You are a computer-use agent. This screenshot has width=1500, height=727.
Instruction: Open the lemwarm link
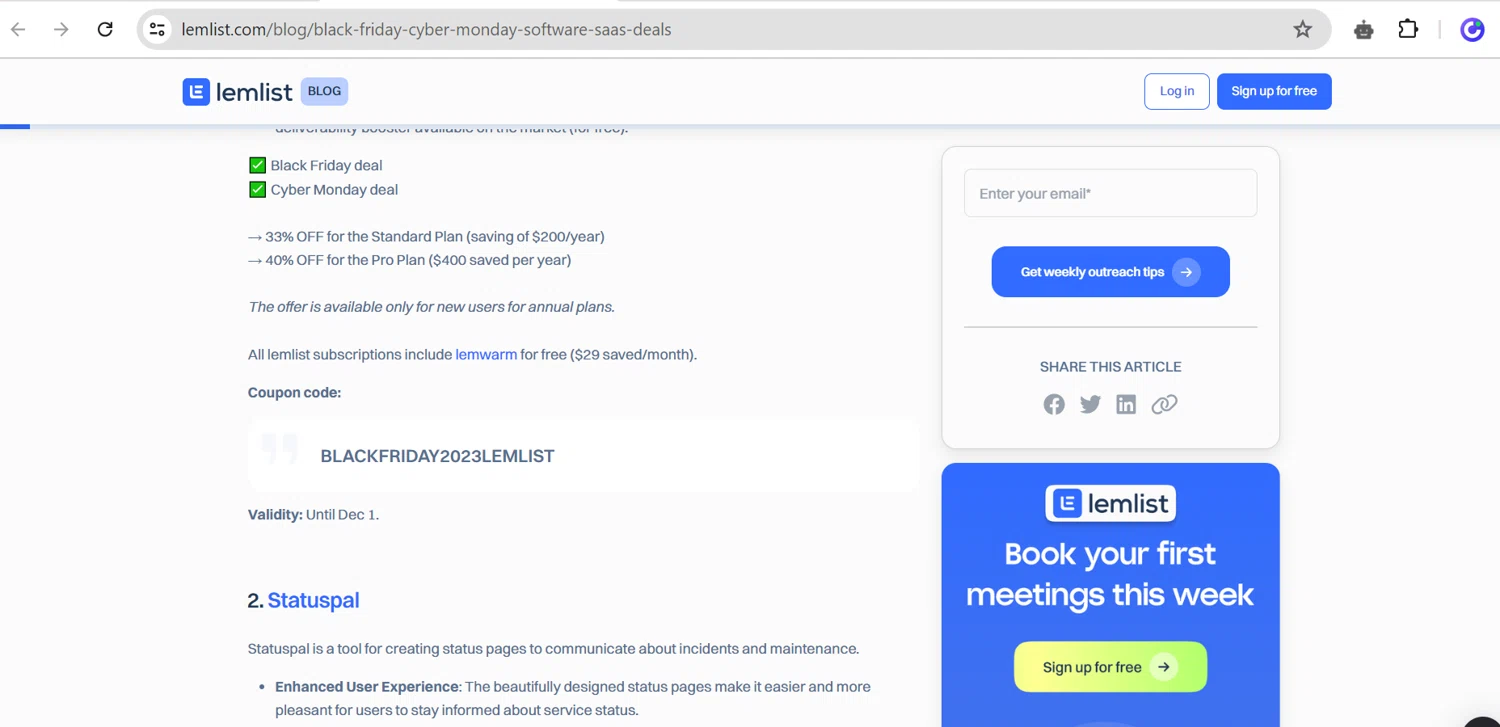pos(486,354)
